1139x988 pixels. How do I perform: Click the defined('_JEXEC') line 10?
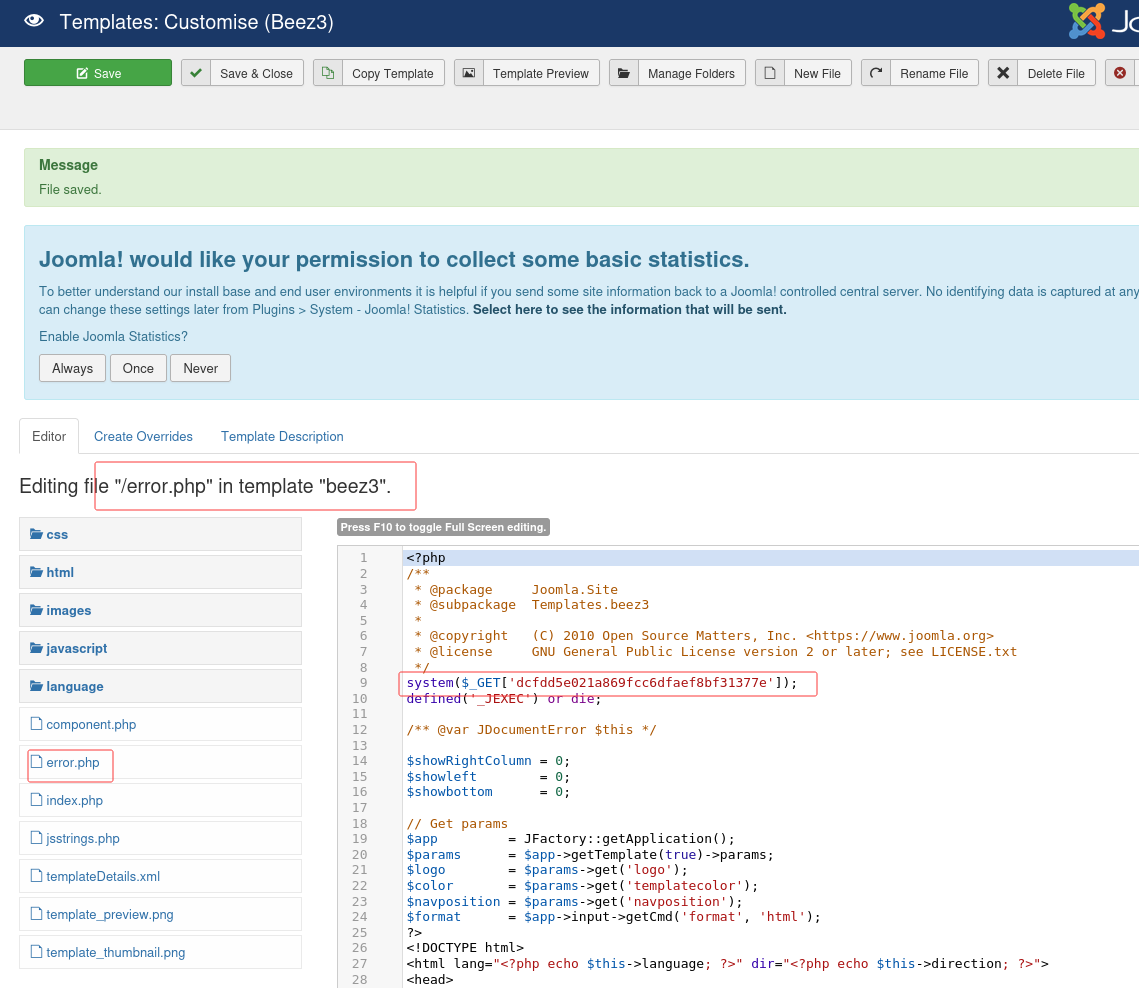coord(503,699)
